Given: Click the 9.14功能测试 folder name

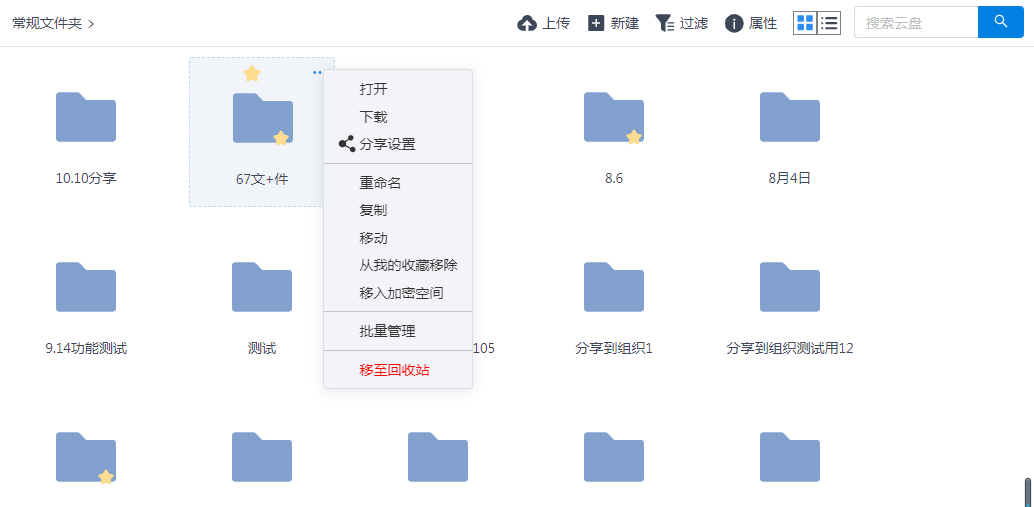Looking at the screenshot, I should click(x=86, y=348).
